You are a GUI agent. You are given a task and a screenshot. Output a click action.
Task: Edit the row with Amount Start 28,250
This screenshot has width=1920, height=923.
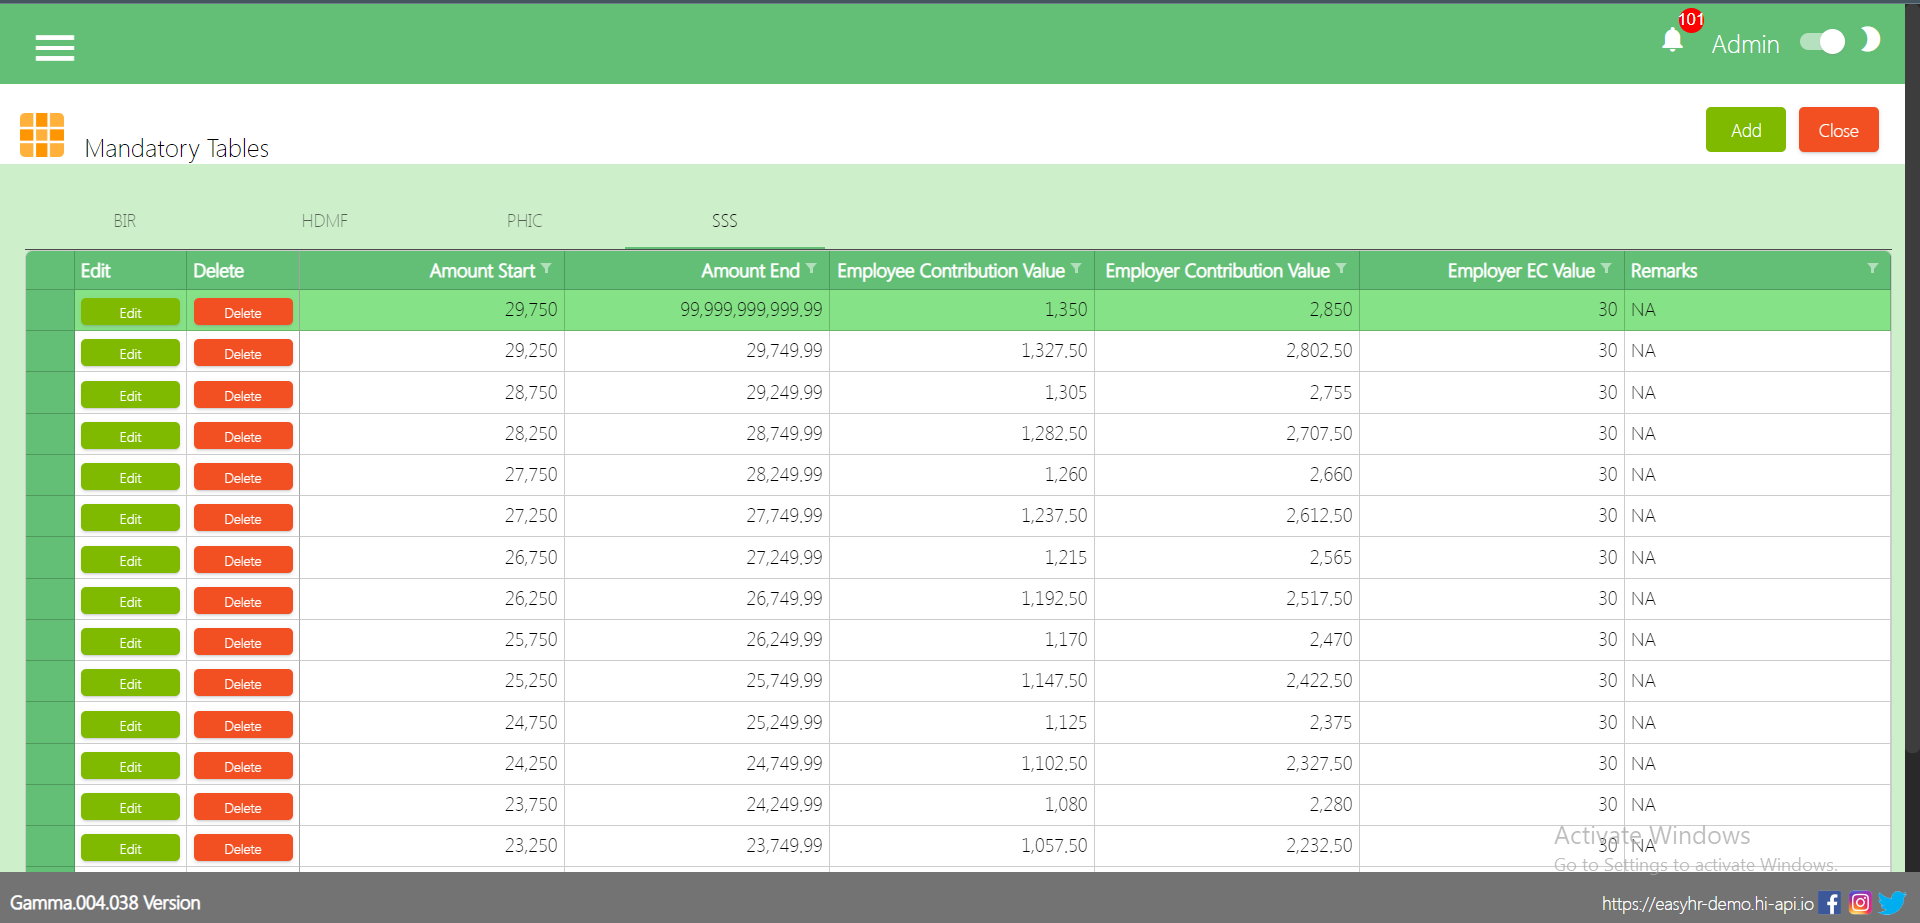(130, 436)
